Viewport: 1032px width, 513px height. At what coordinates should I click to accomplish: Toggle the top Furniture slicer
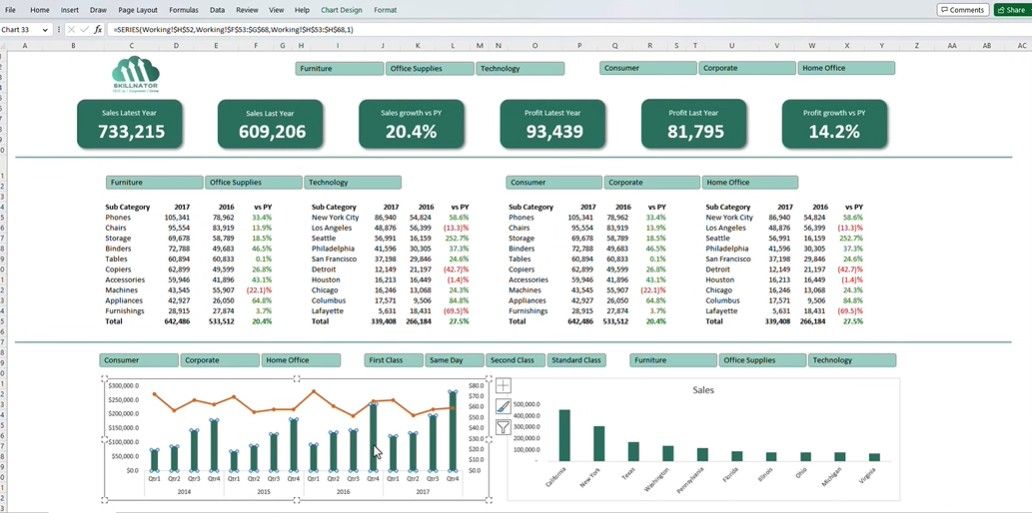point(339,69)
